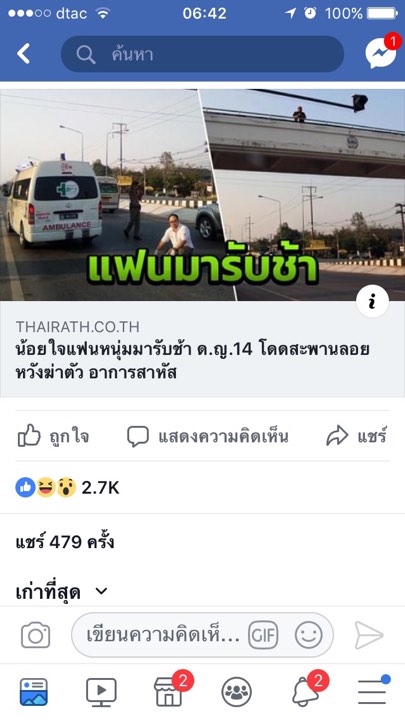Click the search field ค้นหา
This screenshot has height=720, width=405.
tap(202, 54)
